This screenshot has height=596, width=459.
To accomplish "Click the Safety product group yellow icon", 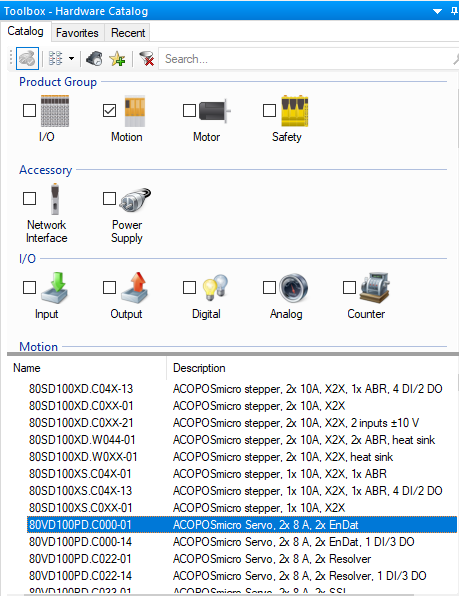I will (x=294, y=111).
